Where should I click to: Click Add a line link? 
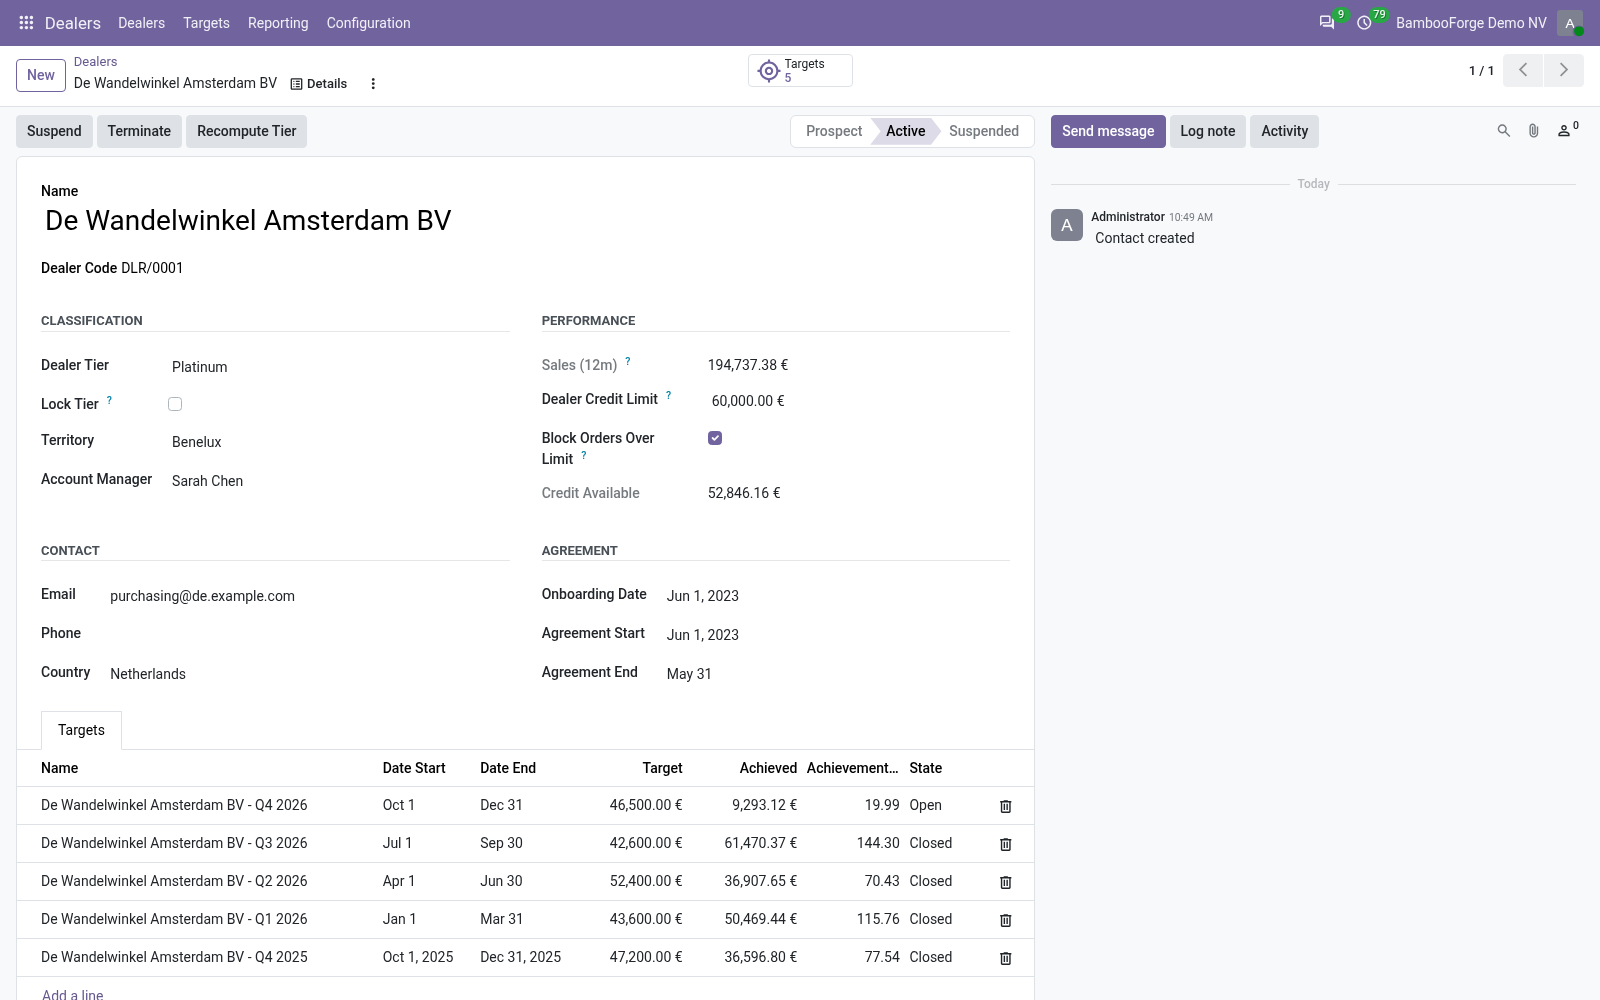[x=72, y=993]
